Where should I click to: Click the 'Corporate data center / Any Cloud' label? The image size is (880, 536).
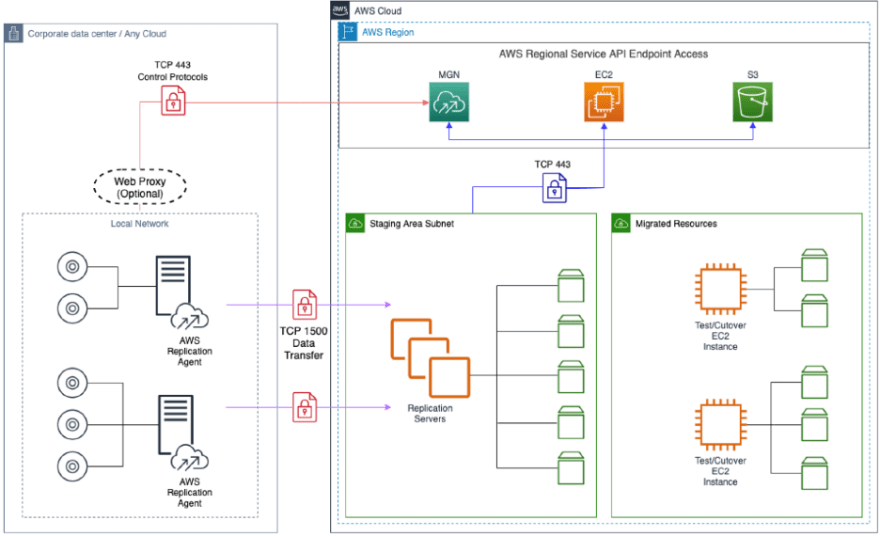click(x=97, y=34)
